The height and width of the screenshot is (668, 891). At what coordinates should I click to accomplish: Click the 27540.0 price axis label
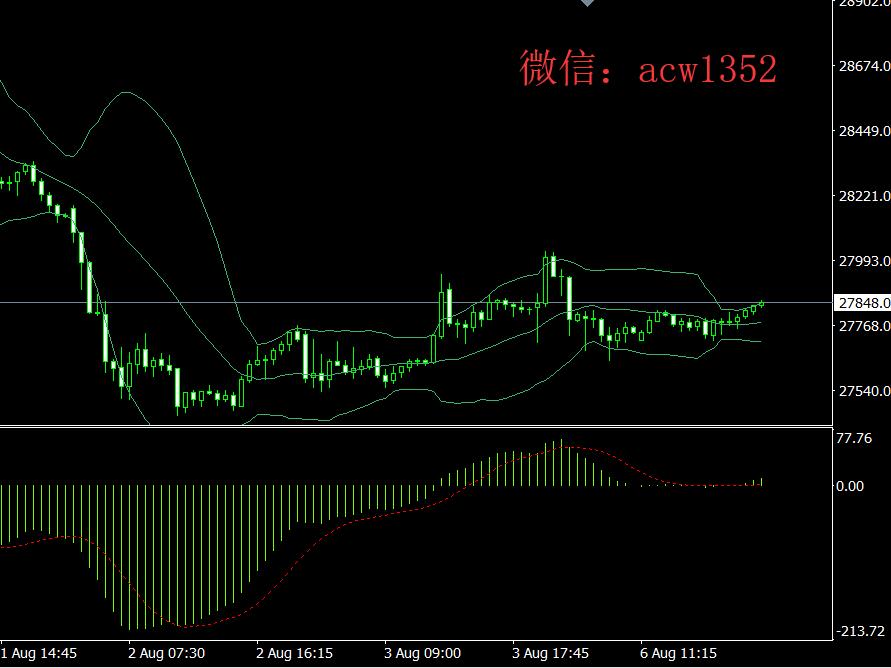pyautogui.click(x=864, y=391)
